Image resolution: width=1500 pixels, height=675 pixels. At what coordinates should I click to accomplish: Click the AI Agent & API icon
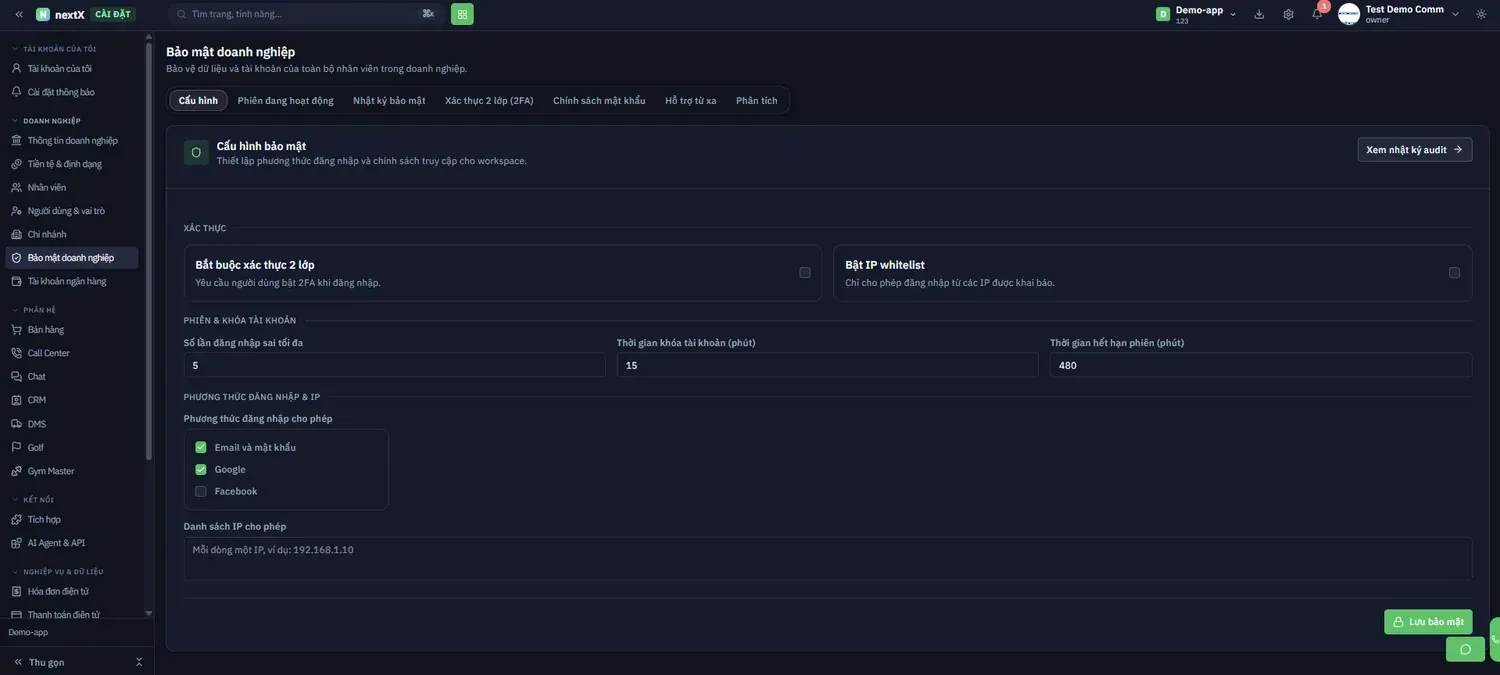click(x=16, y=543)
